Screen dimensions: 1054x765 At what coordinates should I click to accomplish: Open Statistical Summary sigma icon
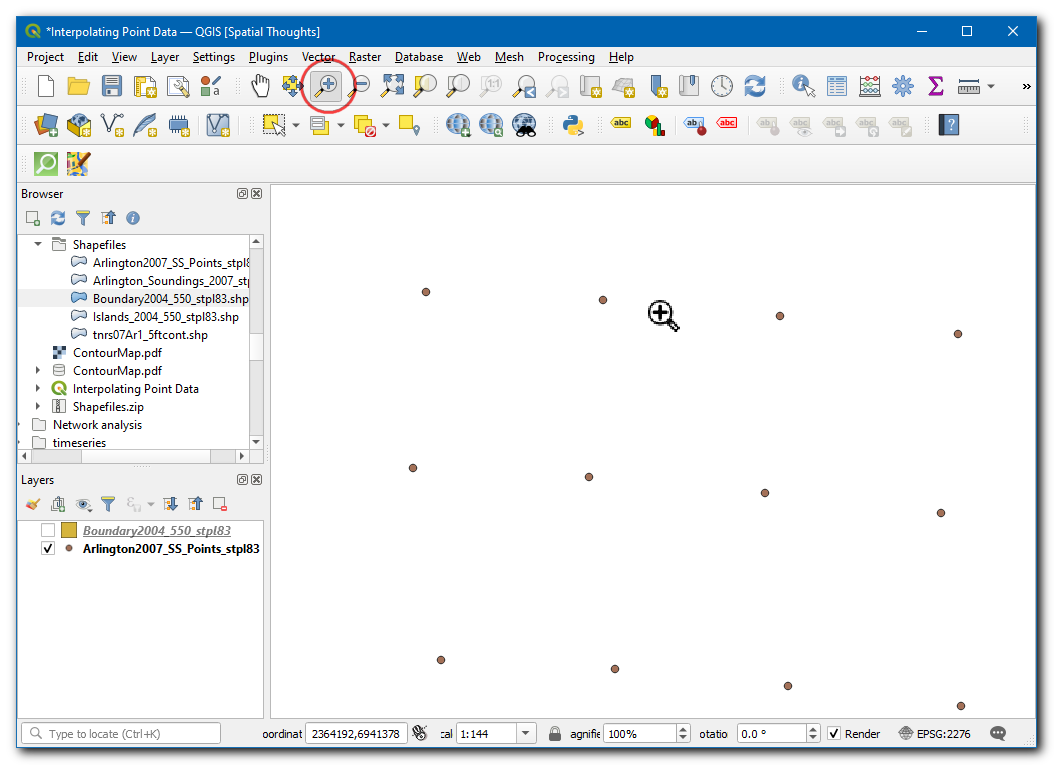point(936,86)
